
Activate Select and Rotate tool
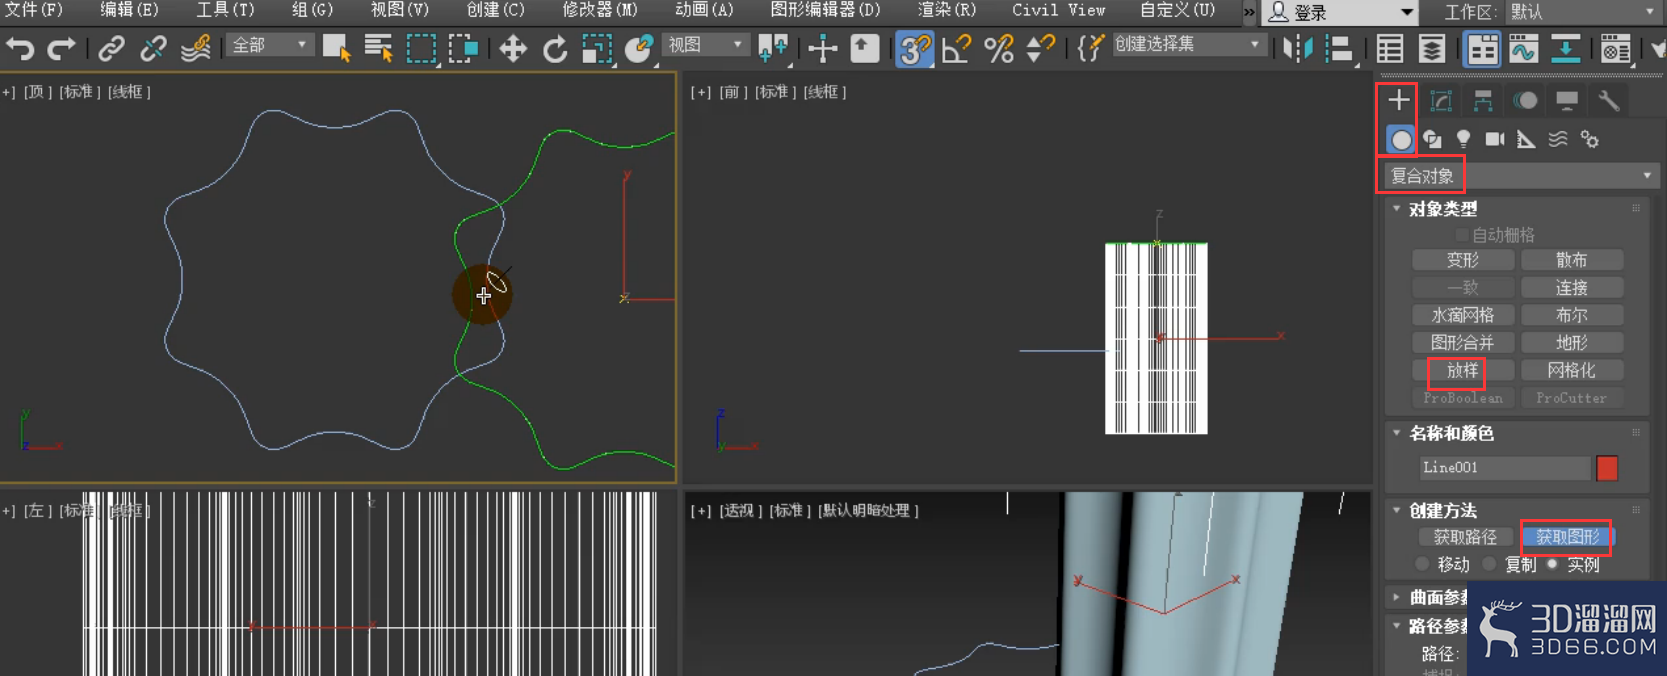(555, 48)
